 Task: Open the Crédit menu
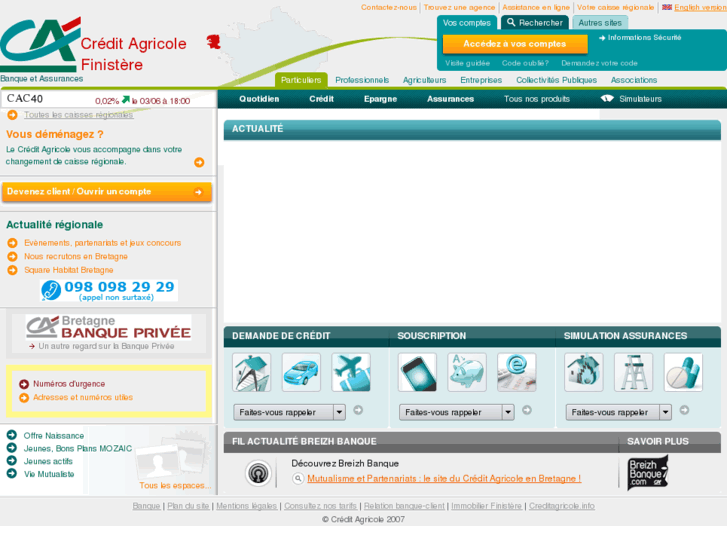(x=321, y=99)
